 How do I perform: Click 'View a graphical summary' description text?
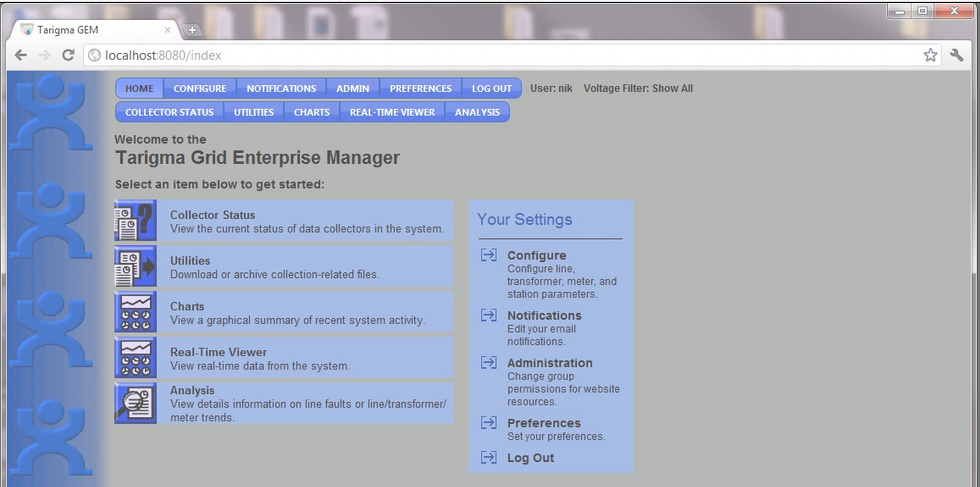tap(298, 320)
